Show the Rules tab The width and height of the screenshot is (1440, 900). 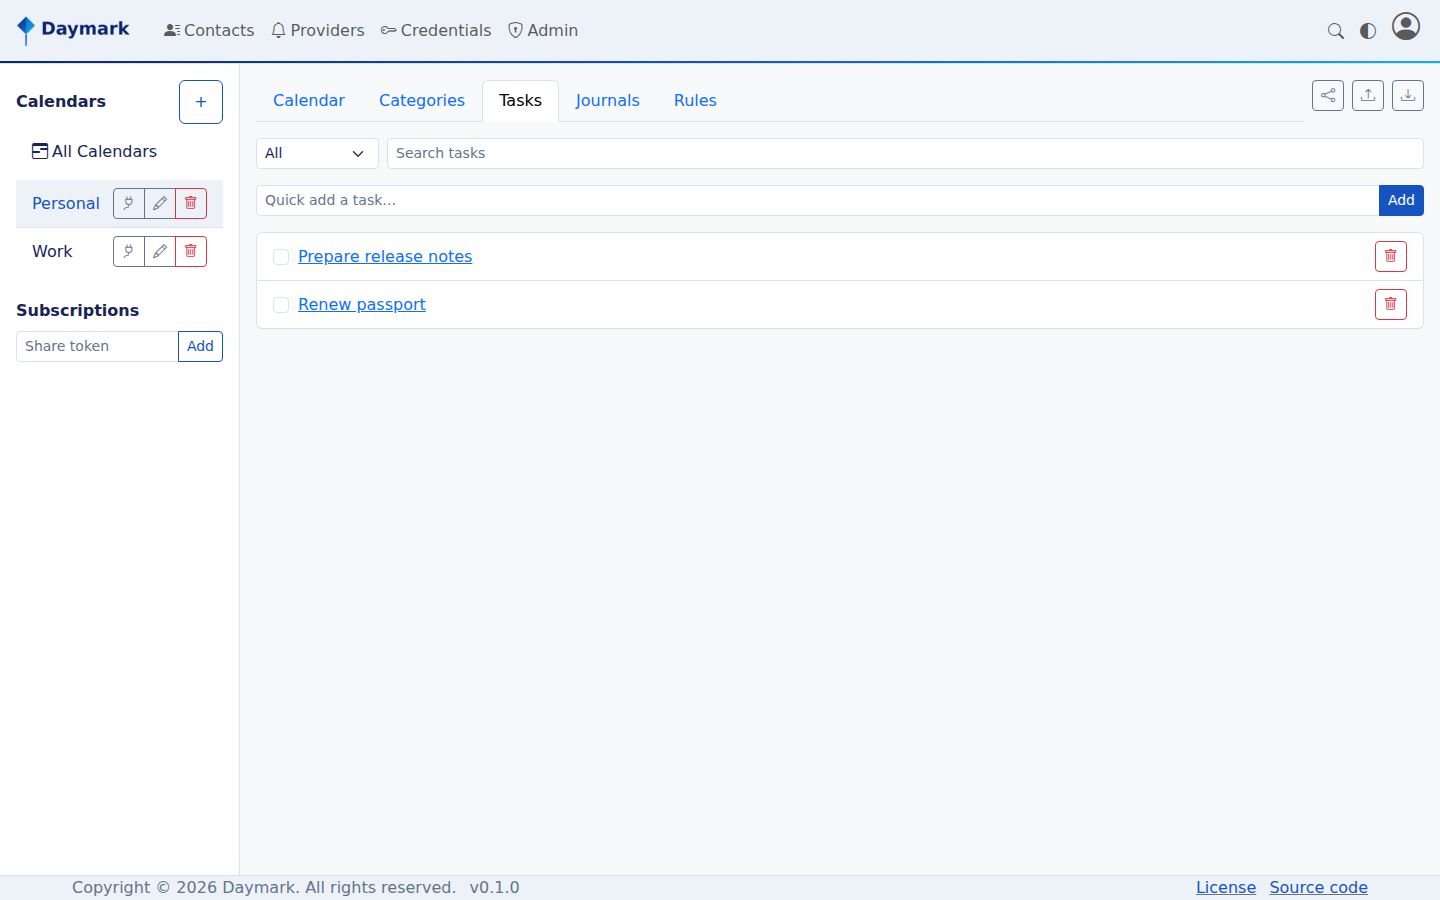[x=695, y=100]
